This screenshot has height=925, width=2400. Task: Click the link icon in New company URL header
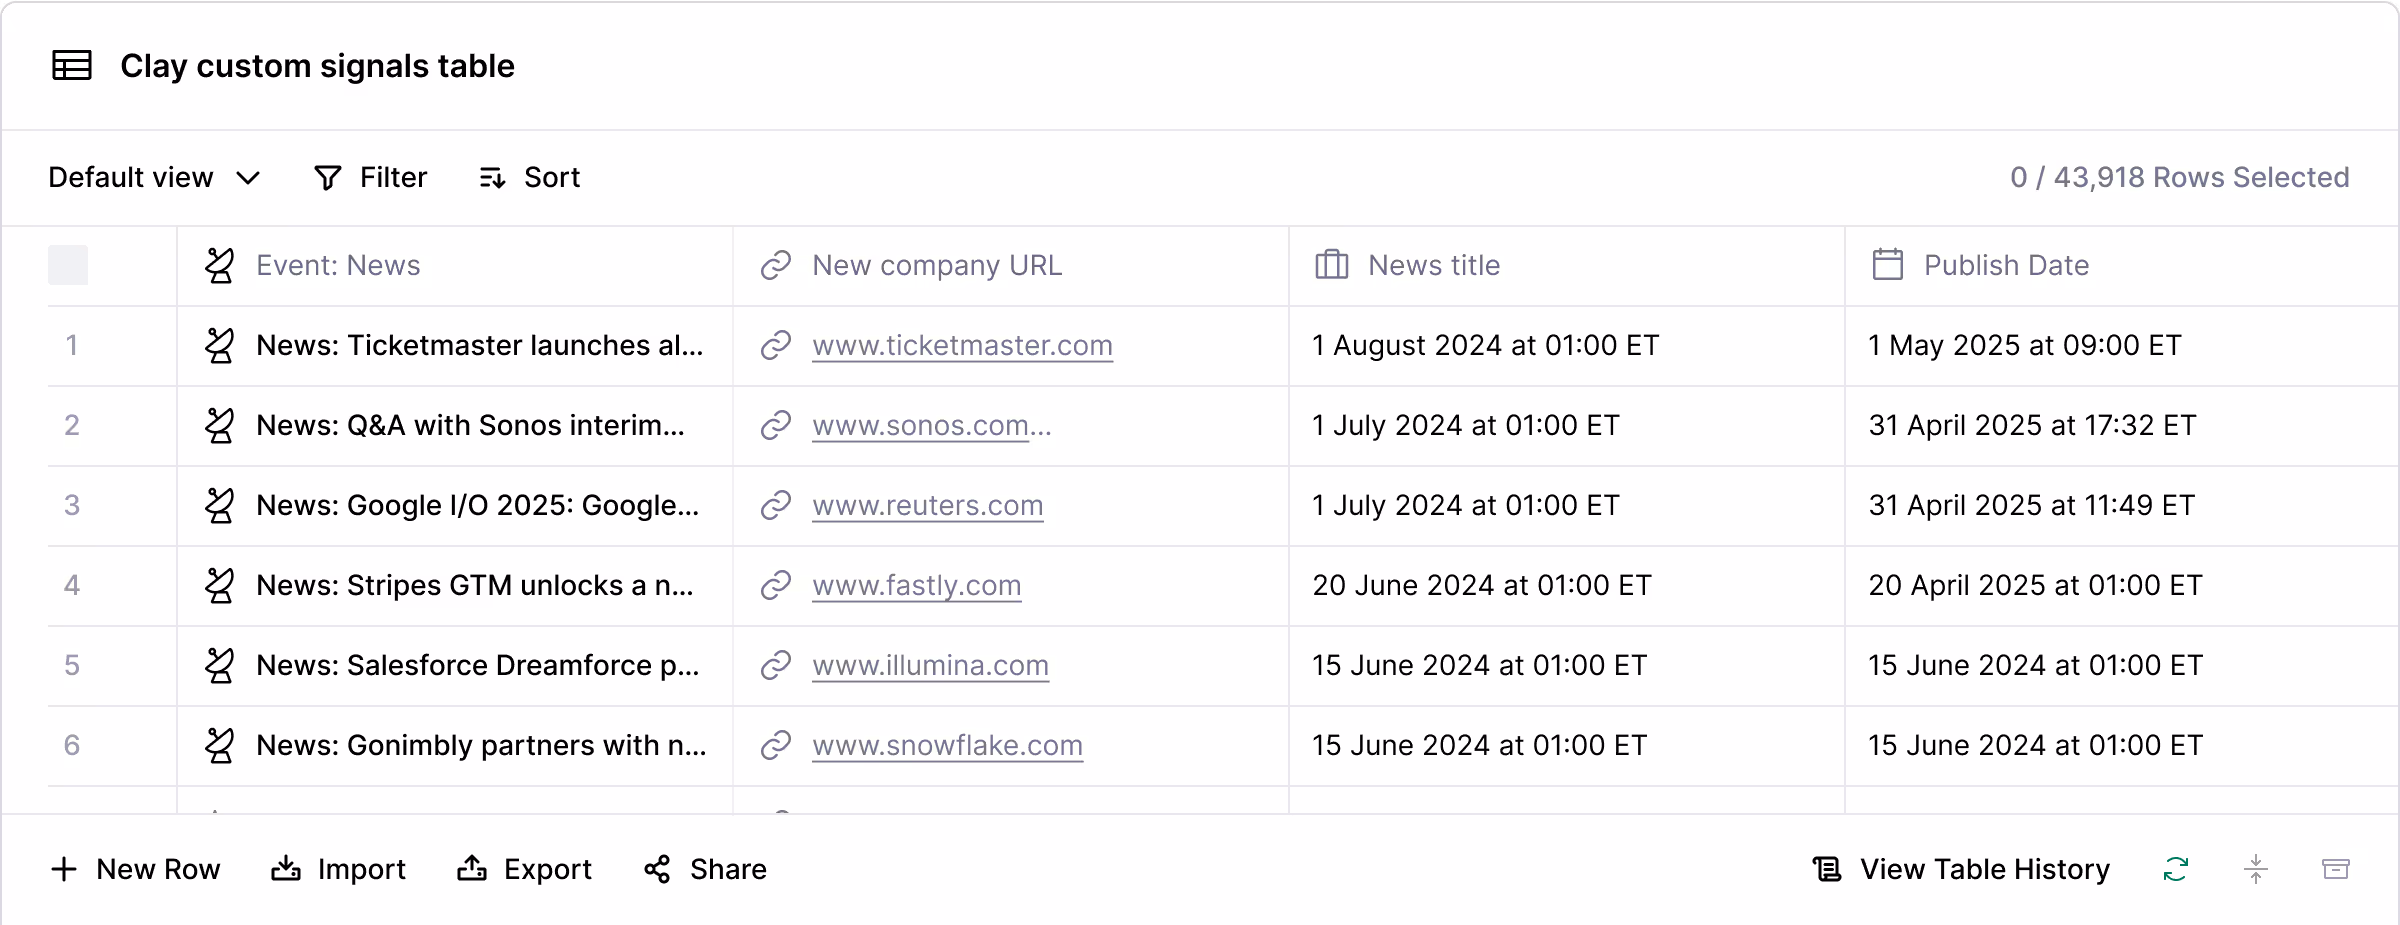(x=775, y=264)
